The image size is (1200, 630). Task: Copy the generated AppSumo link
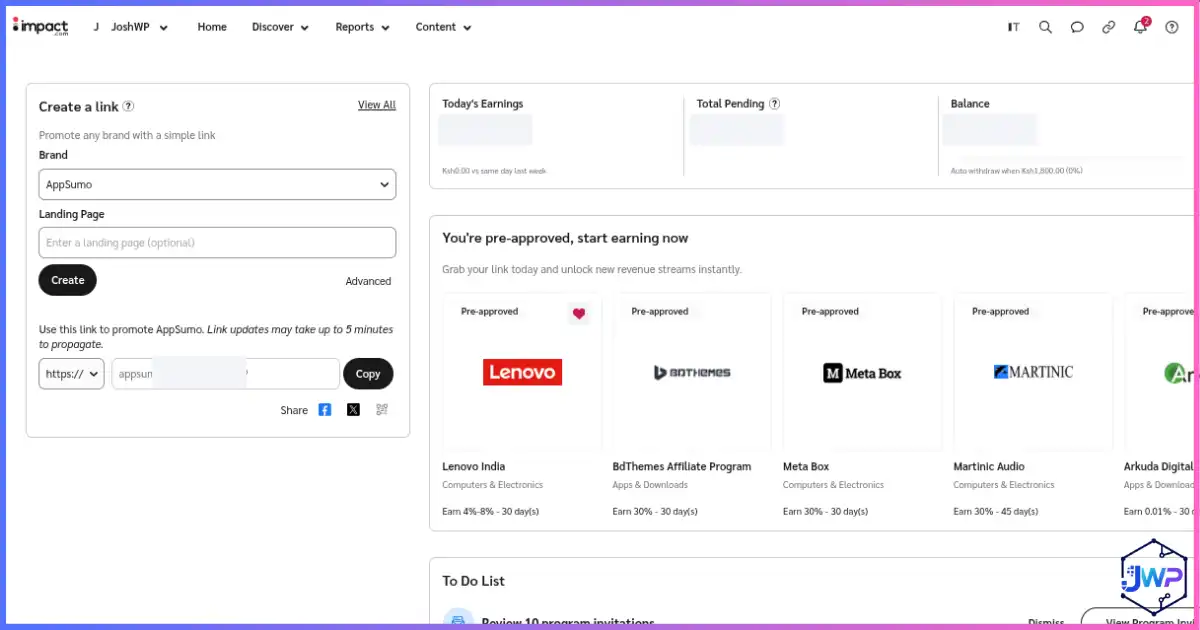368,374
